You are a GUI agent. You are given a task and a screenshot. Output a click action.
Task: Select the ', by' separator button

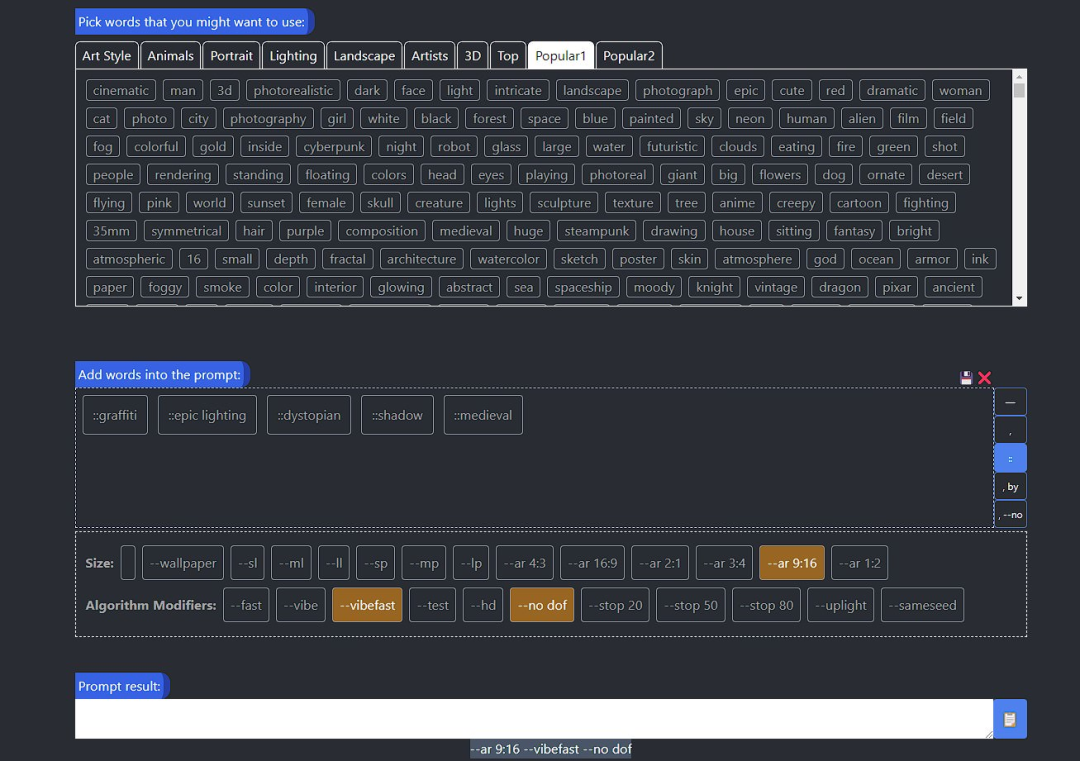[x=1010, y=486]
